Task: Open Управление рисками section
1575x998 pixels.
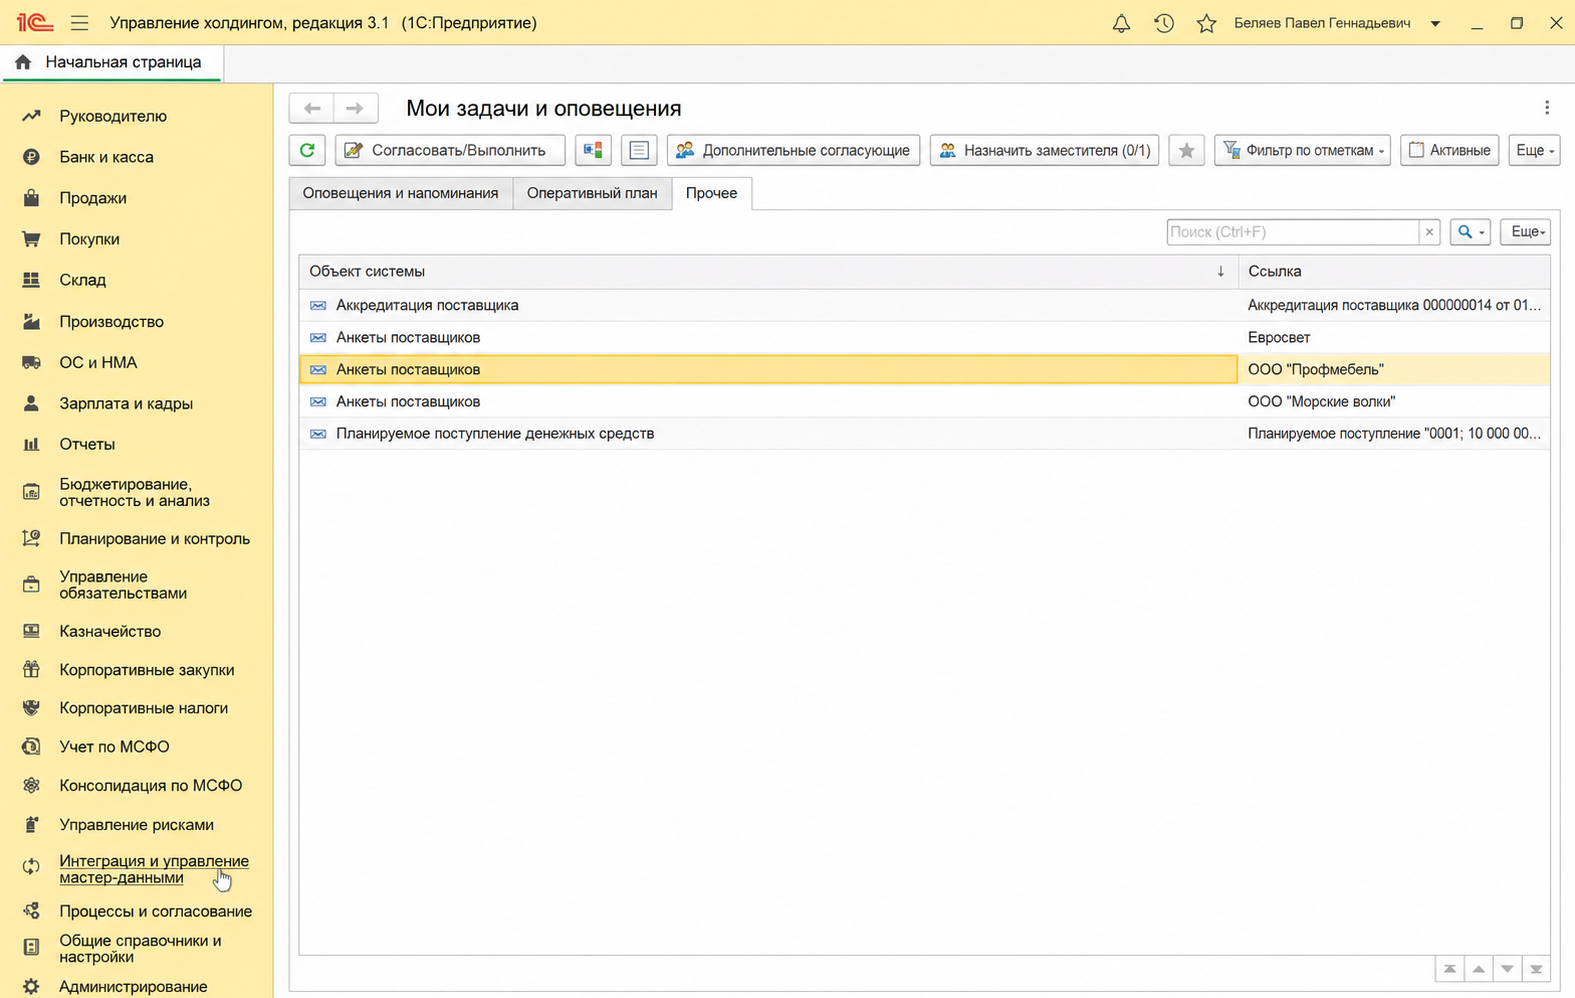Action: coord(136,825)
